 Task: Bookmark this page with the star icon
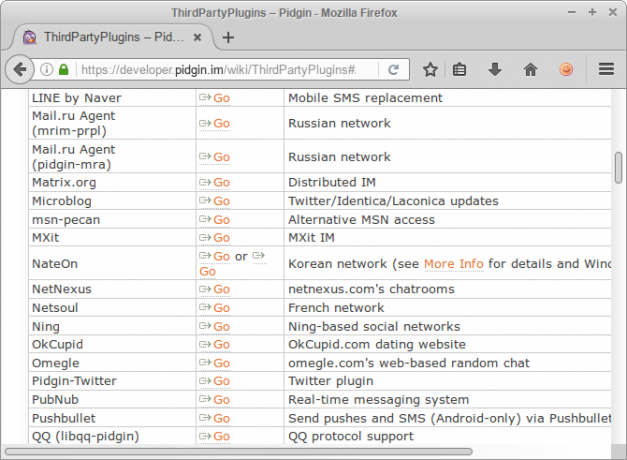pyautogui.click(x=430, y=70)
